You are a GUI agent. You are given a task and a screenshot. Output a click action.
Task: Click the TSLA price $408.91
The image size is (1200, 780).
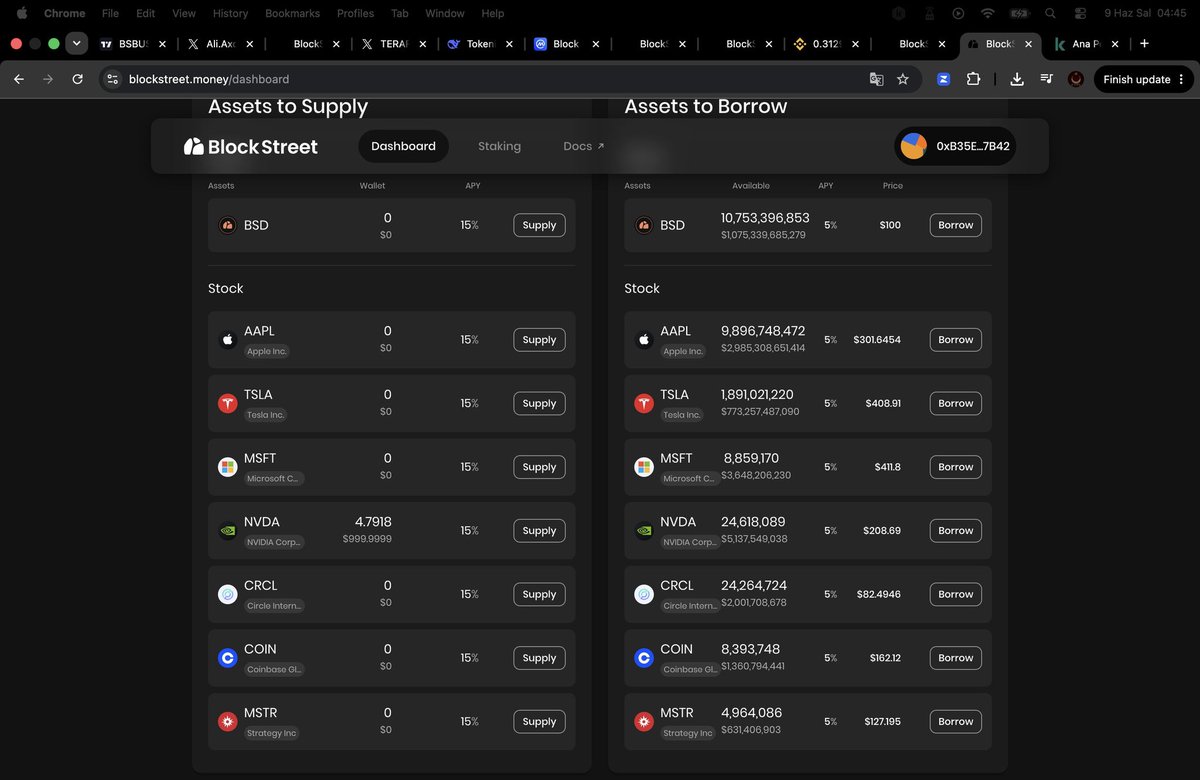click(x=883, y=403)
